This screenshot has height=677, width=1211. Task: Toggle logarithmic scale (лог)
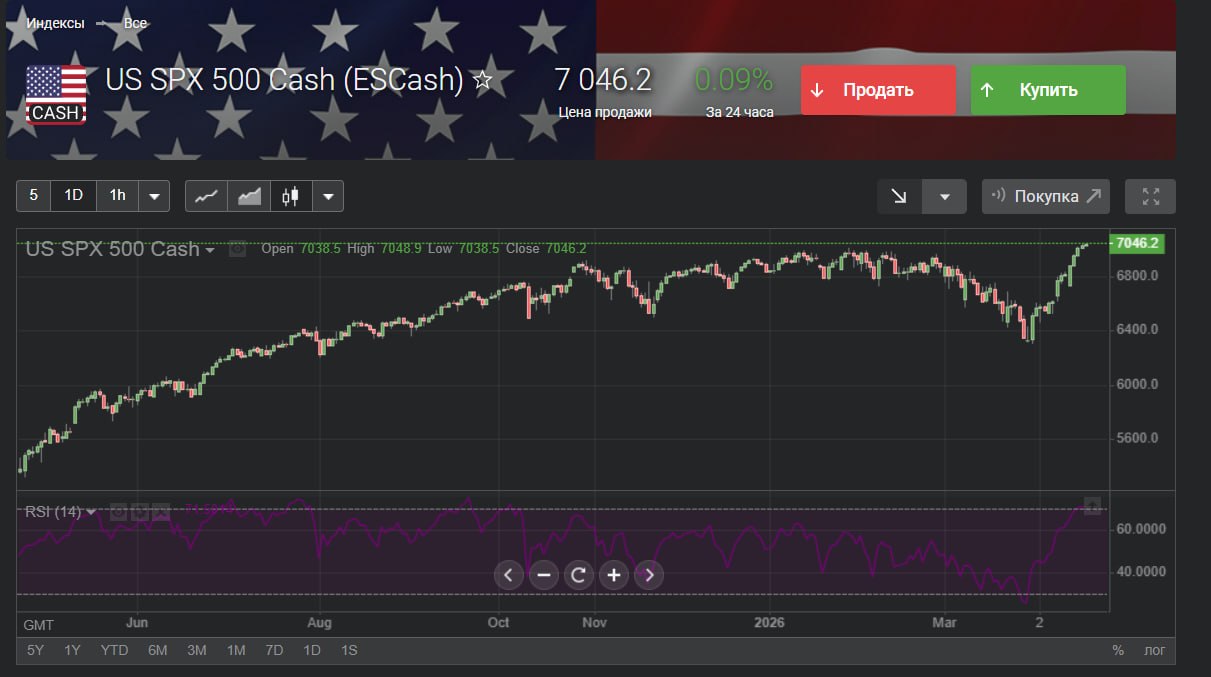point(1154,650)
